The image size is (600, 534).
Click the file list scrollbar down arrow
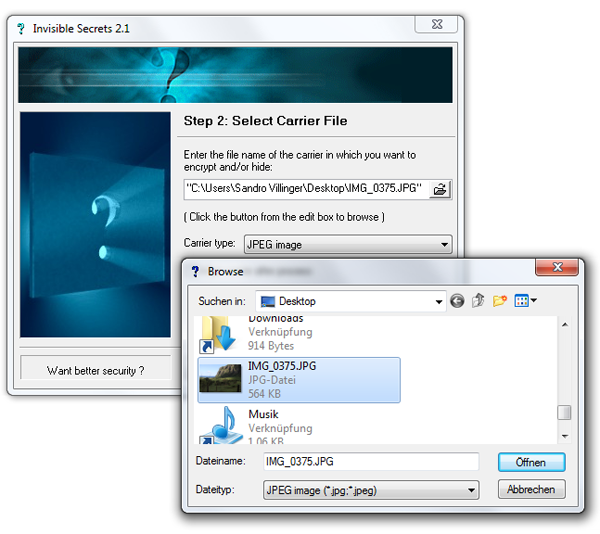click(x=564, y=436)
